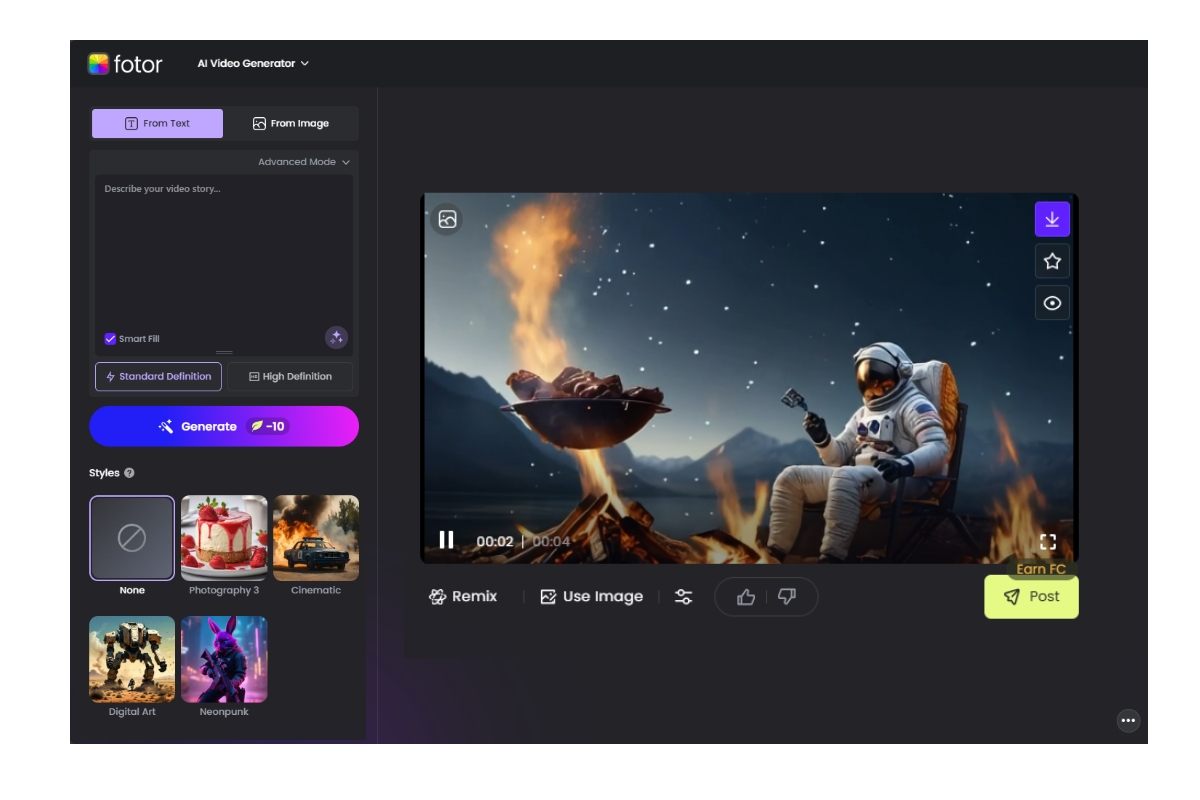Select Standard Definition quality

[x=158, y=376]
